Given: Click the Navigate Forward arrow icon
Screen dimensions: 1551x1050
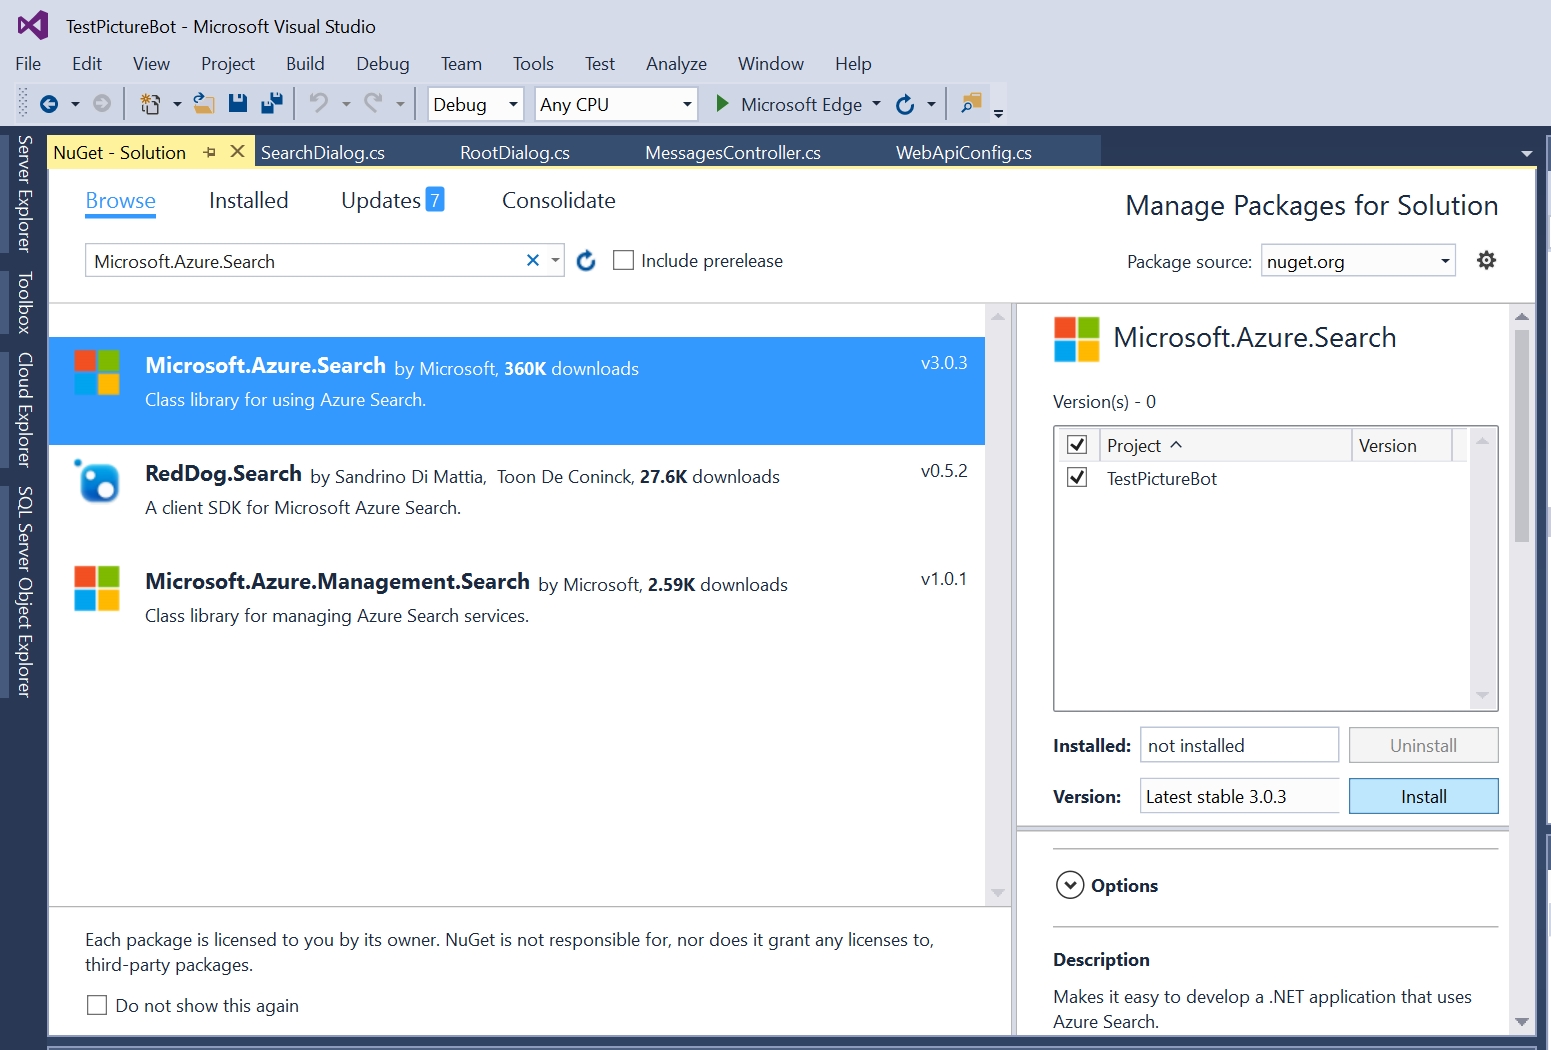Looking at the screenshot, I should click(x=101, y=104).
